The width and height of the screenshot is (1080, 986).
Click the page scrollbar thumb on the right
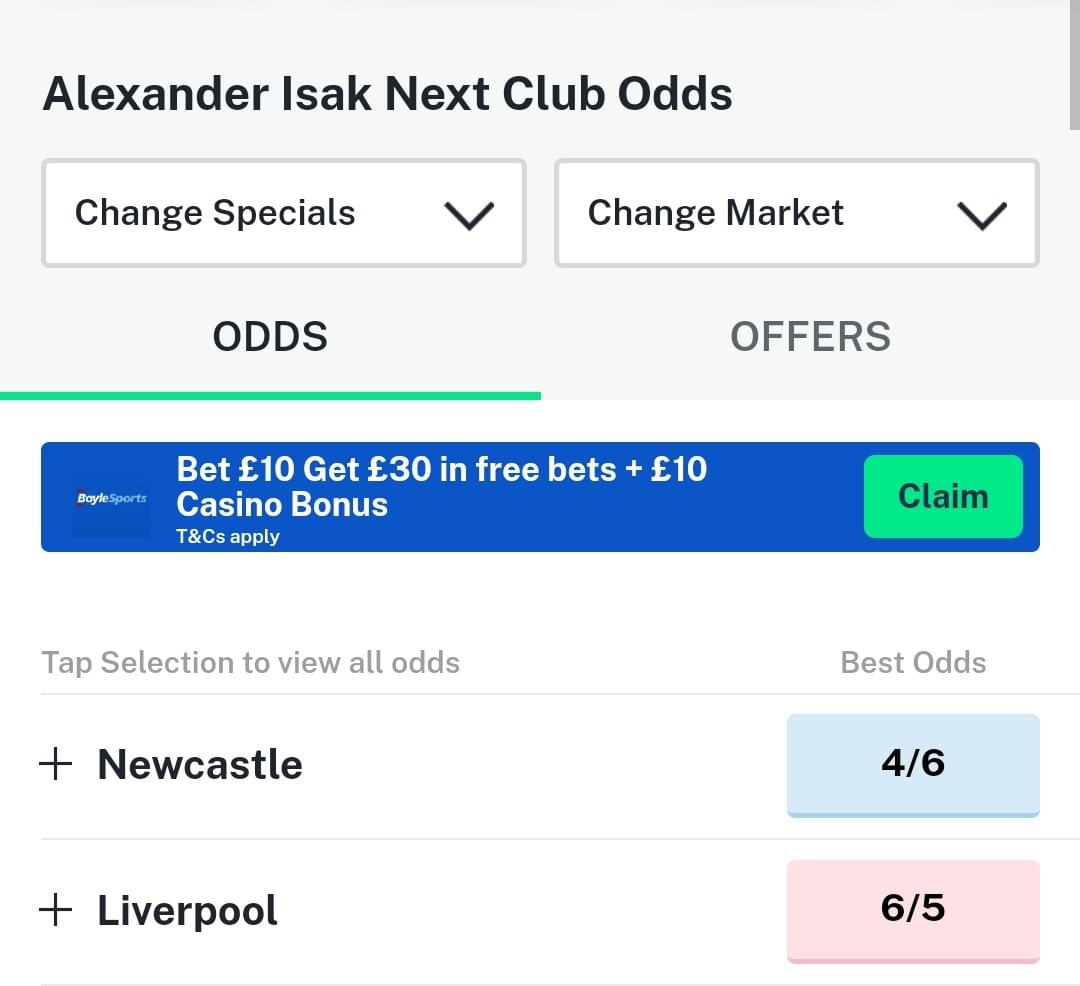[1074, 65]
